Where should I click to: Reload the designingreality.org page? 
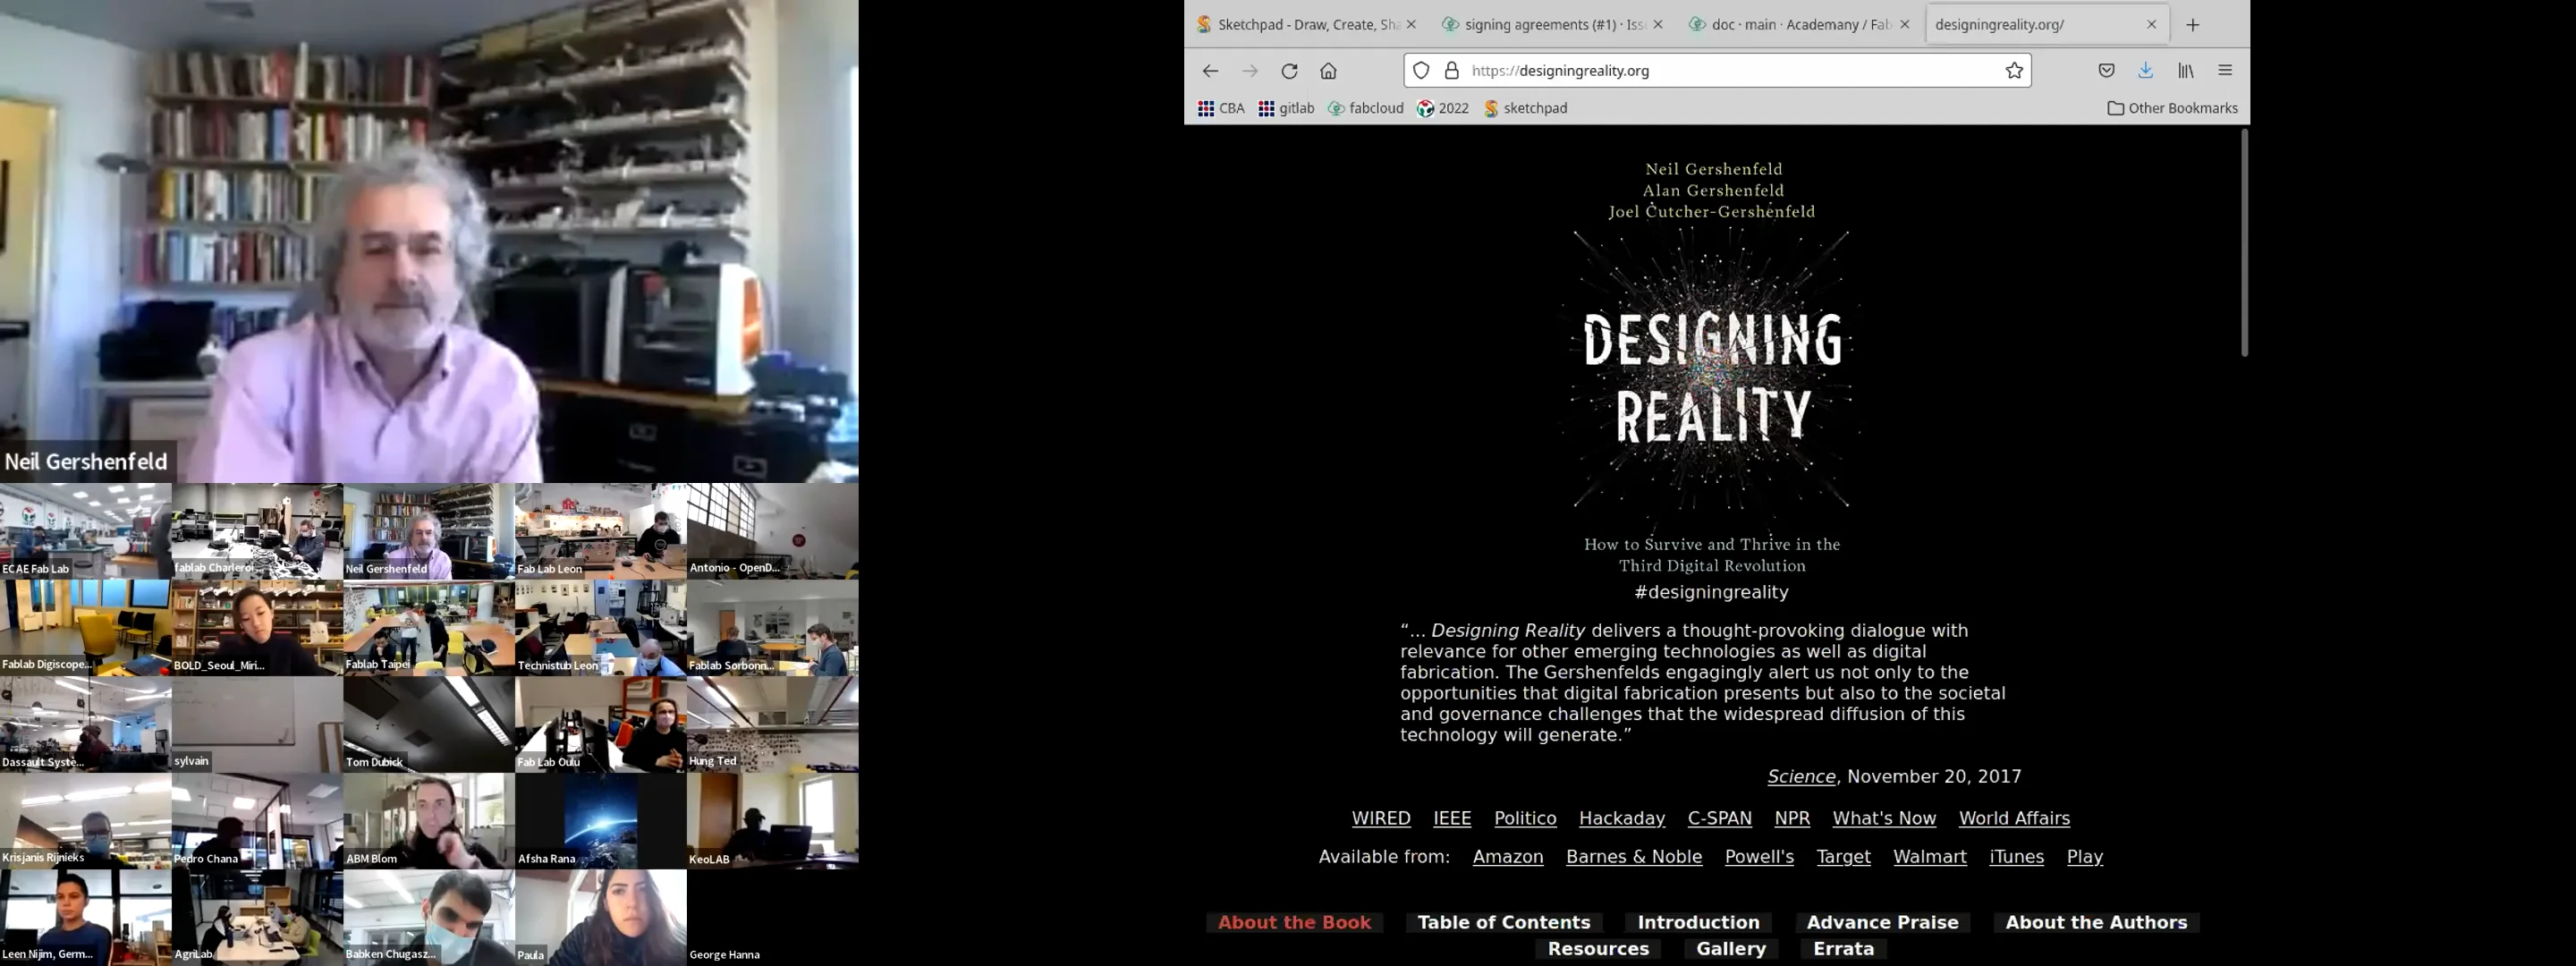click(x=1289, y=71)
